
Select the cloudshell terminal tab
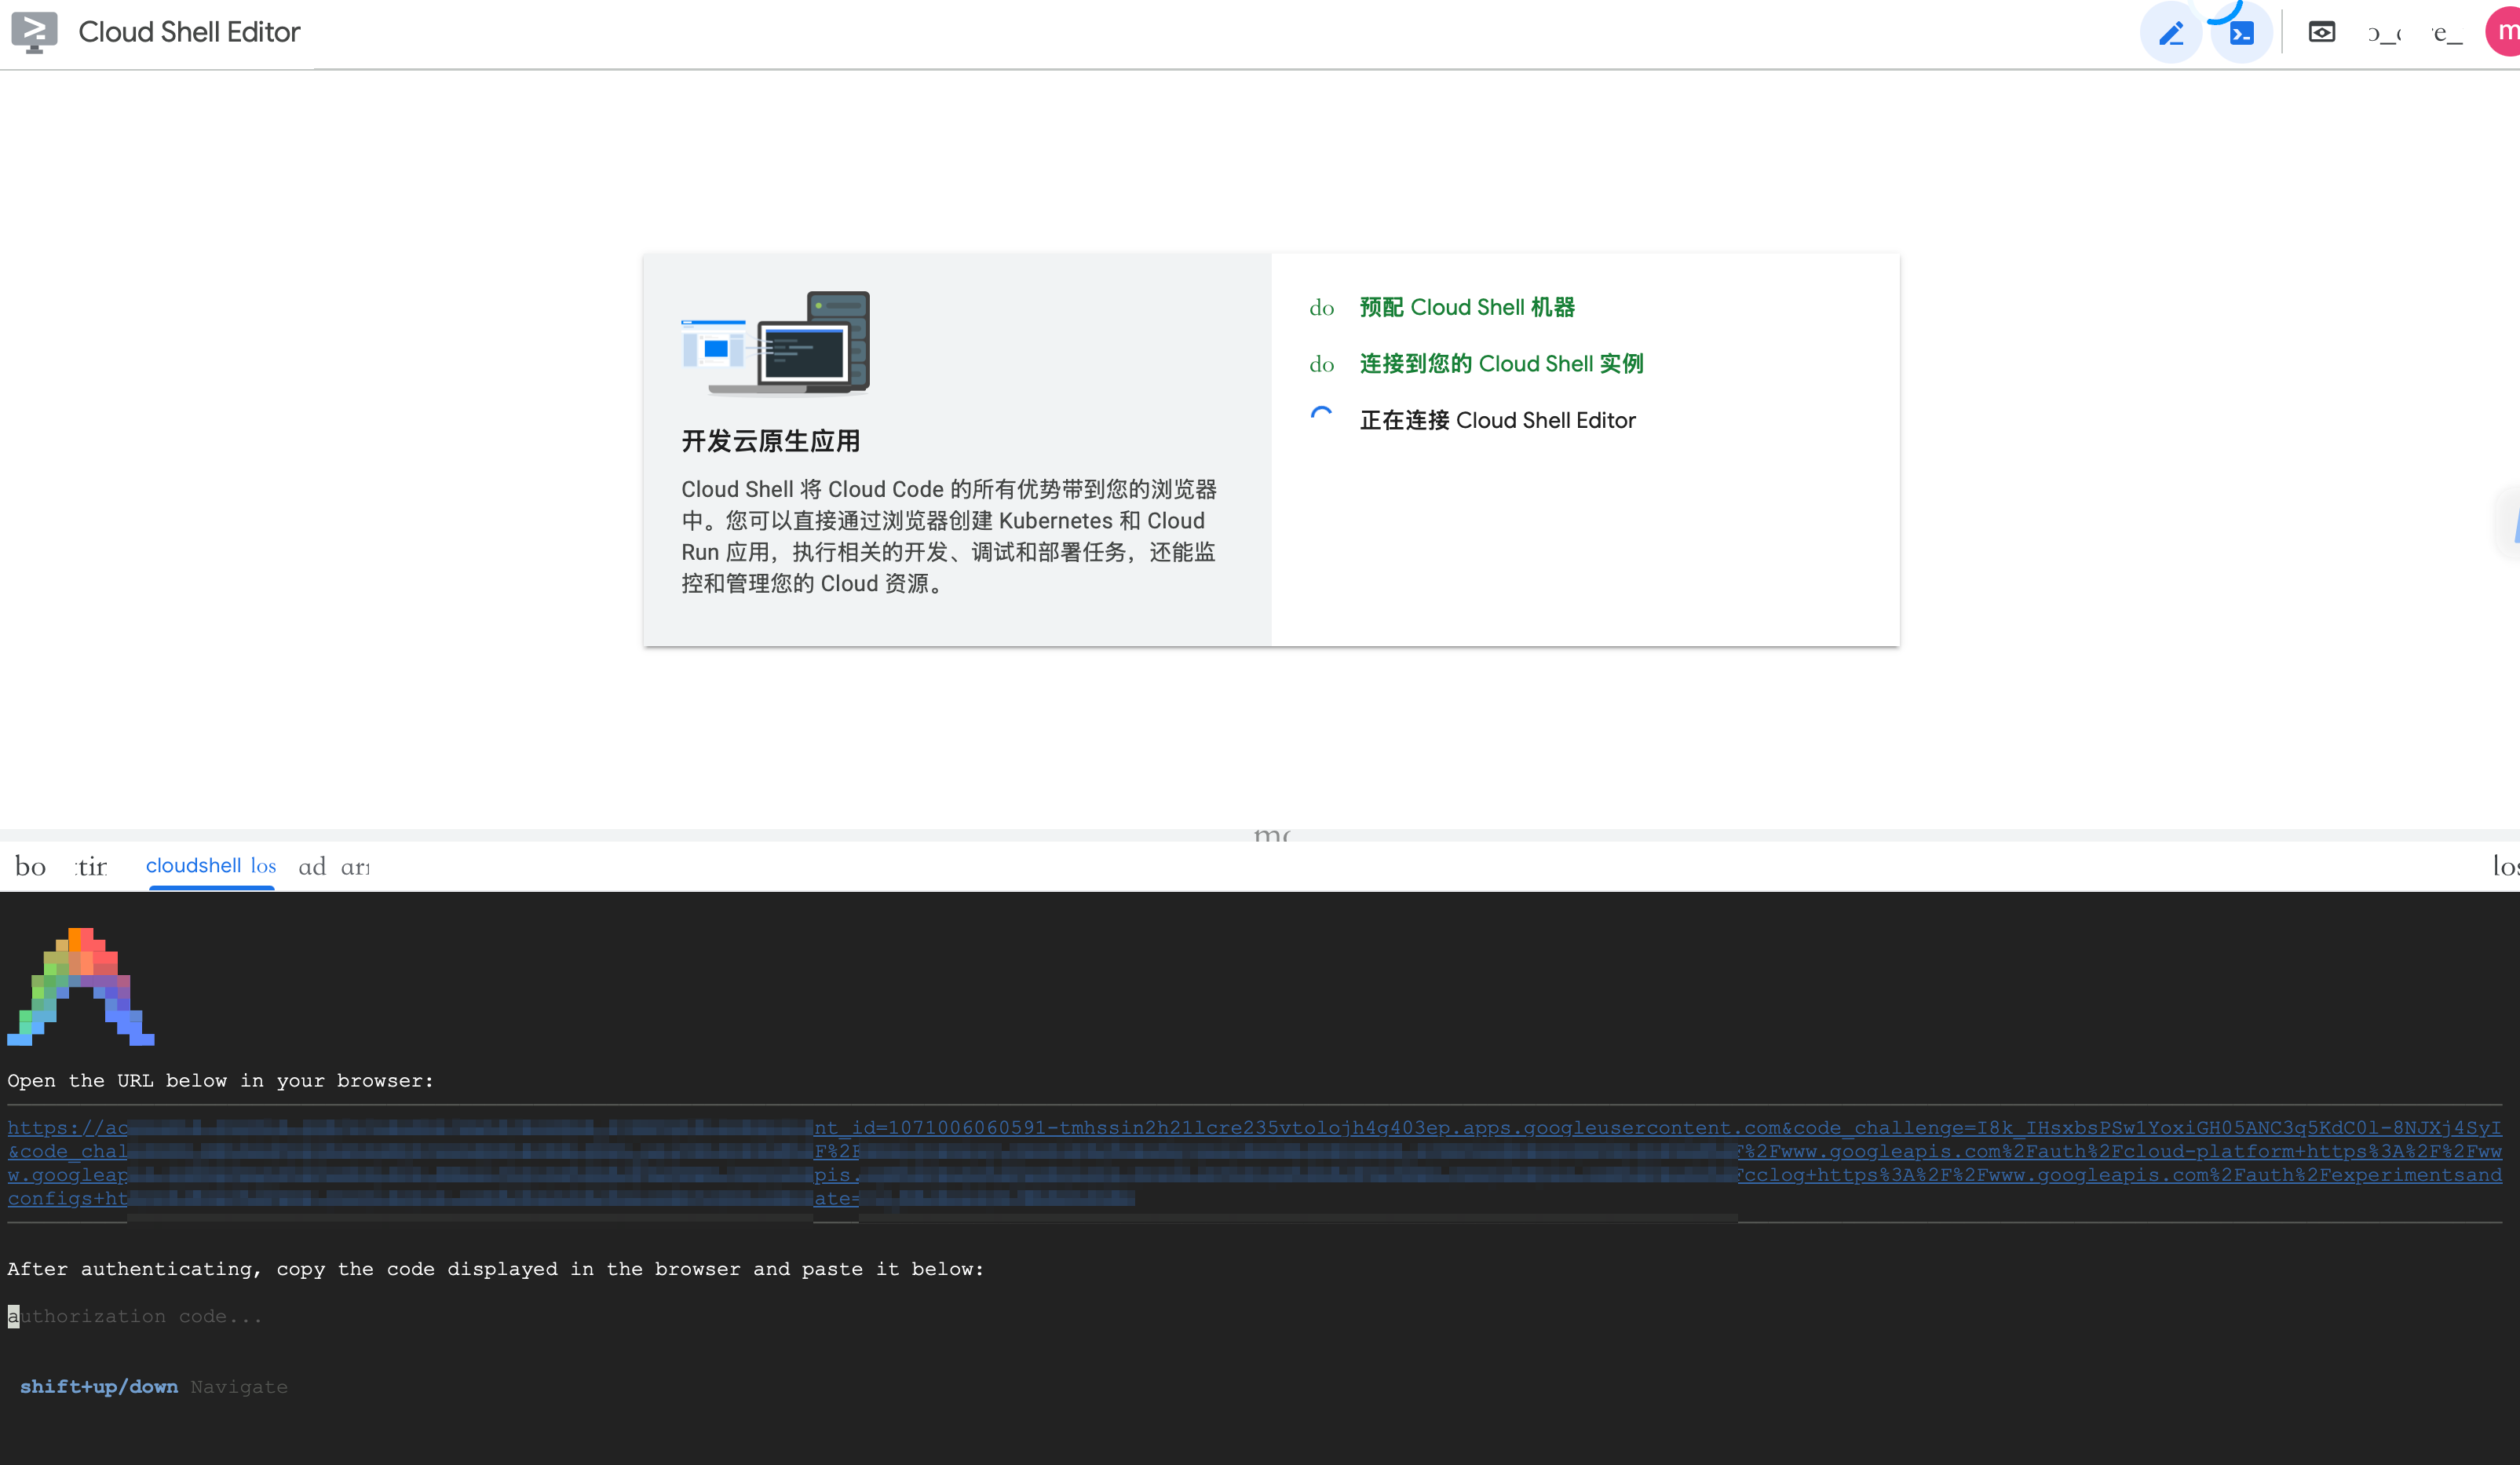coord(193,866)
